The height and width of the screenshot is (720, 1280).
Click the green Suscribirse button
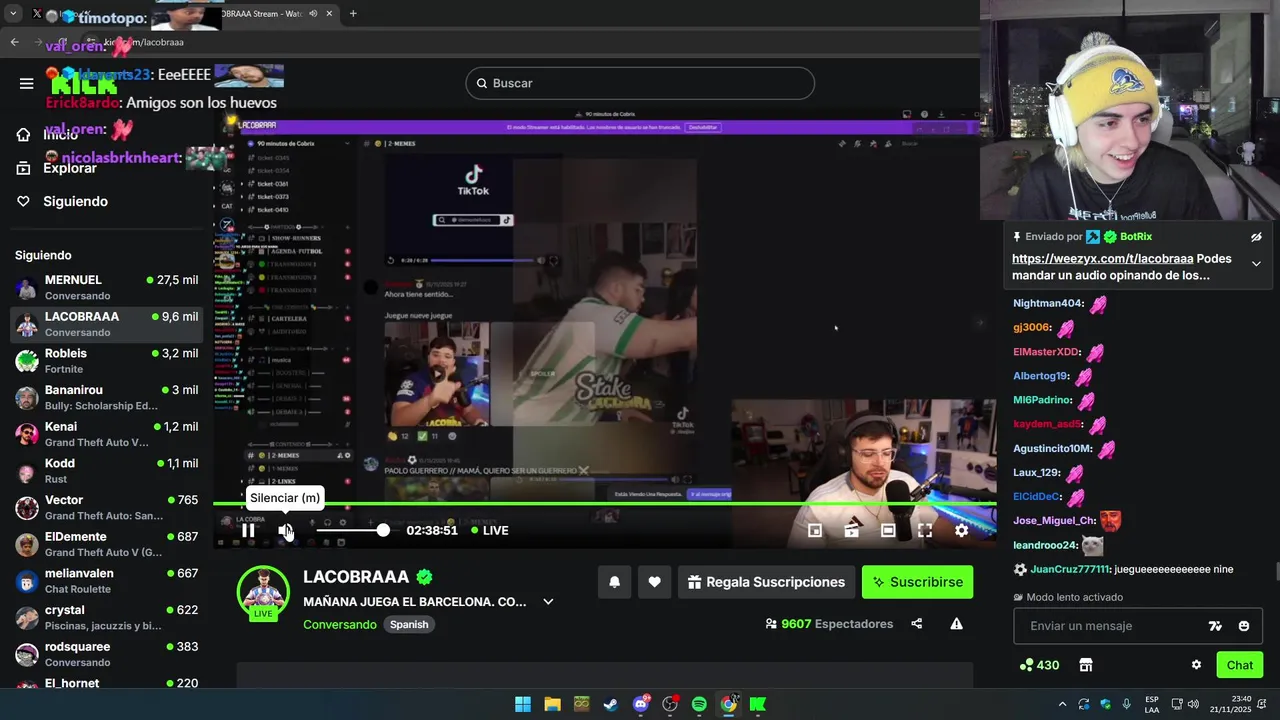(917, 582)
